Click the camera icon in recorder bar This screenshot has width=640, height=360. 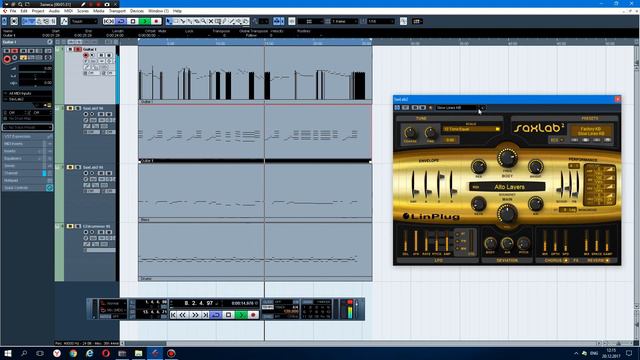pos(107,4)
